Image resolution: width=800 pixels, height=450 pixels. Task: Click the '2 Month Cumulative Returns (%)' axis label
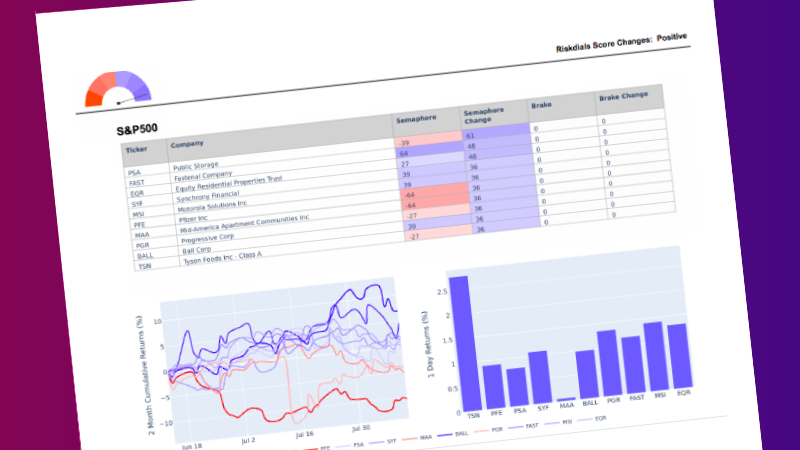(x=144, y=376)
